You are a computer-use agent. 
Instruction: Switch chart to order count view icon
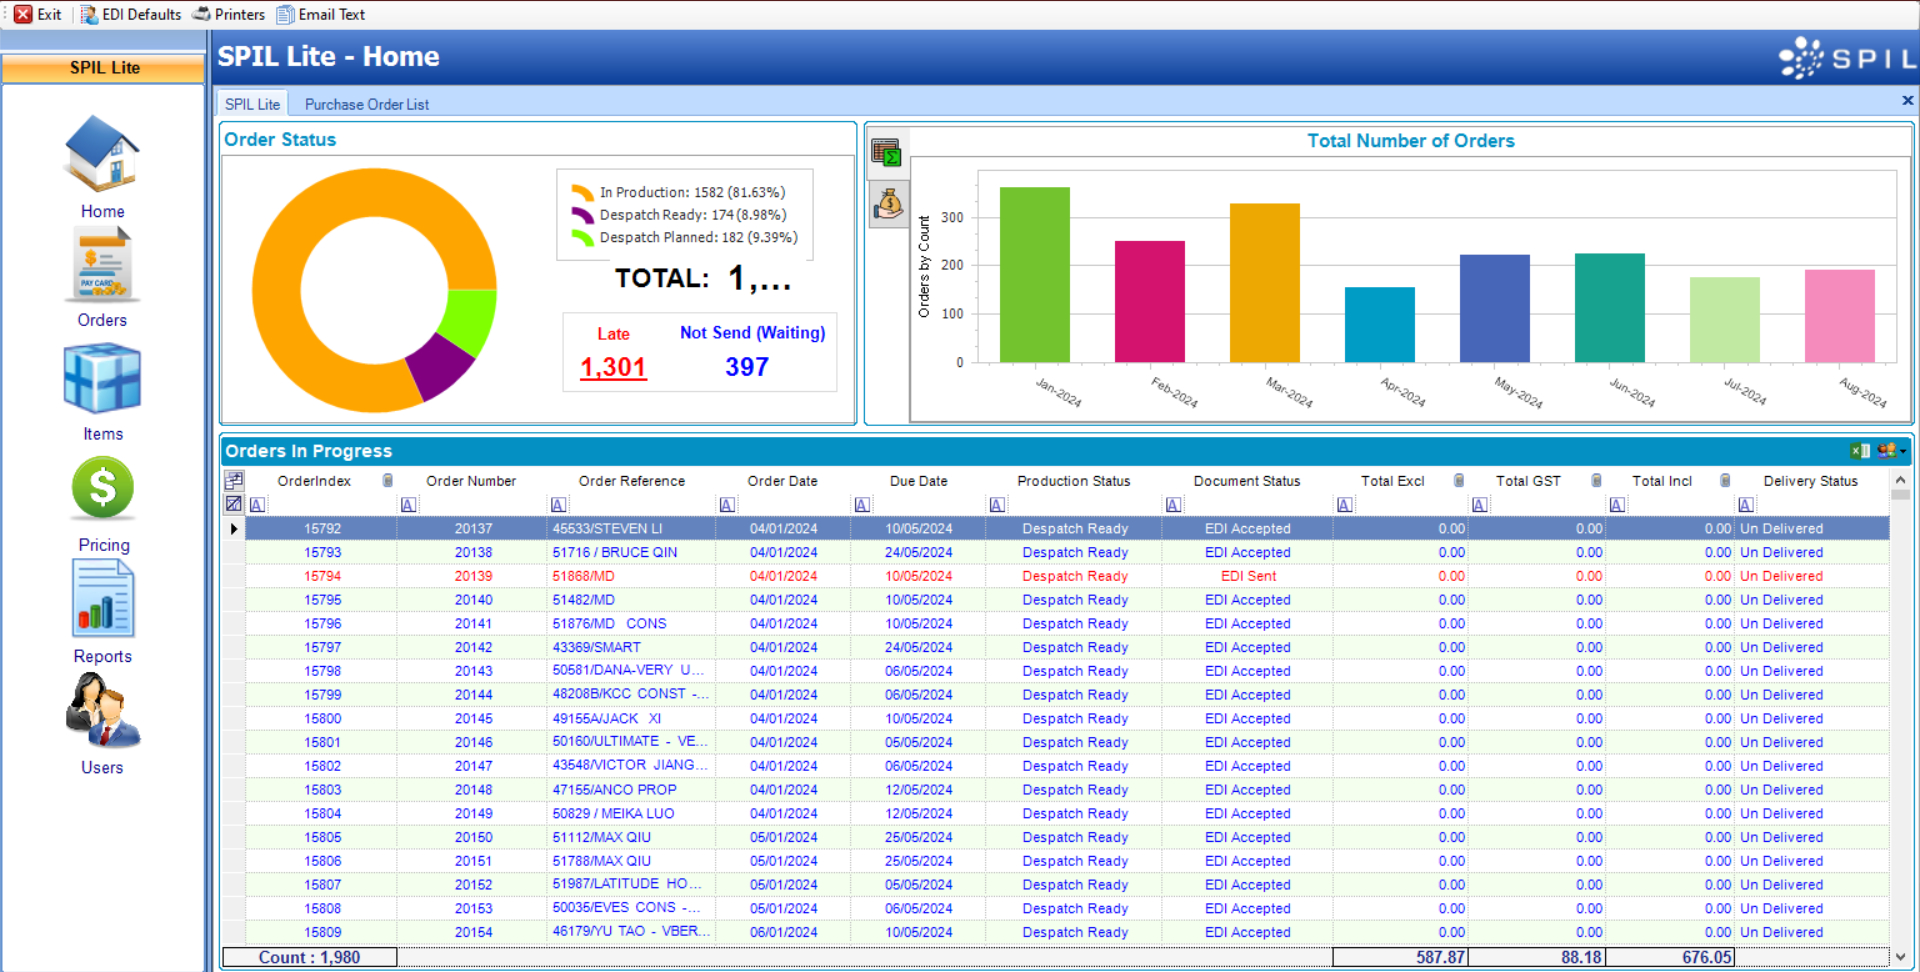(x=887, y=153)
